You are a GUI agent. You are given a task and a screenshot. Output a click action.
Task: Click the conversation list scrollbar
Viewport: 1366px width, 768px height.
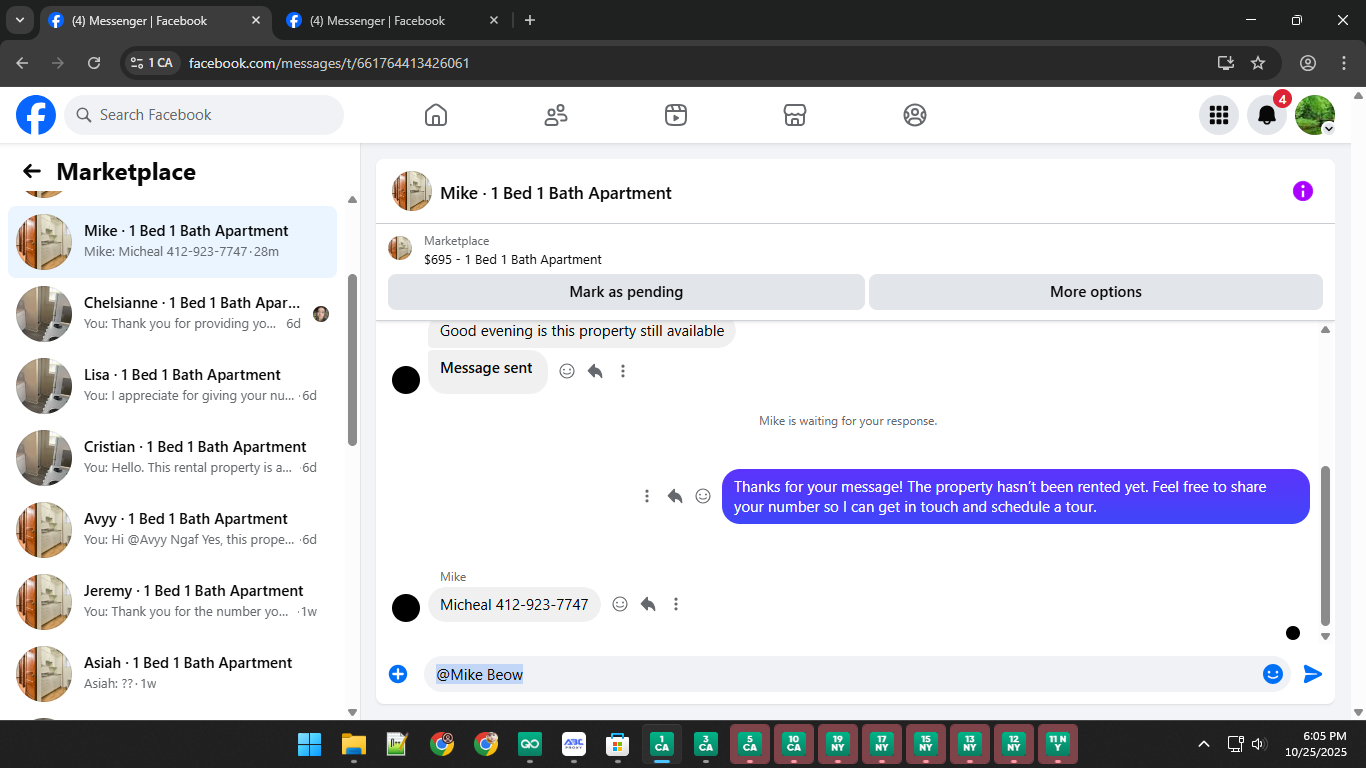[x=352, y=360]
